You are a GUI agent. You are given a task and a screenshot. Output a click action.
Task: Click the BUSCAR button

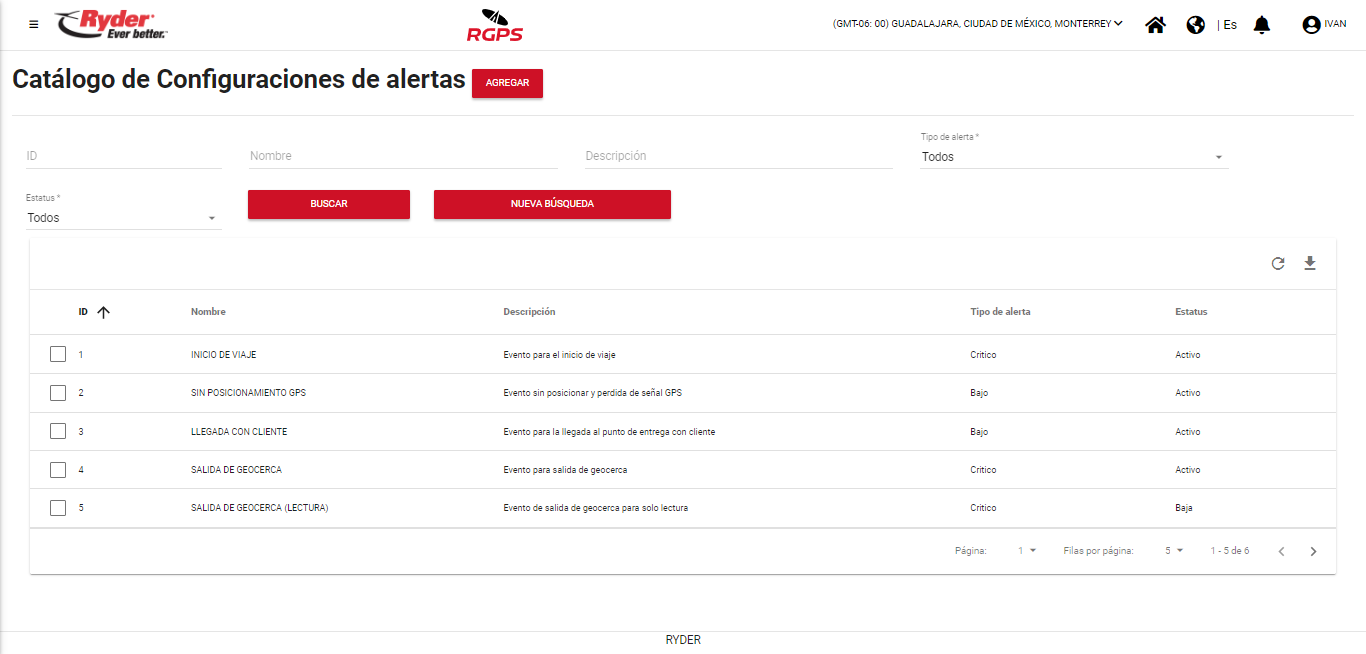click(x=328, y=204)
